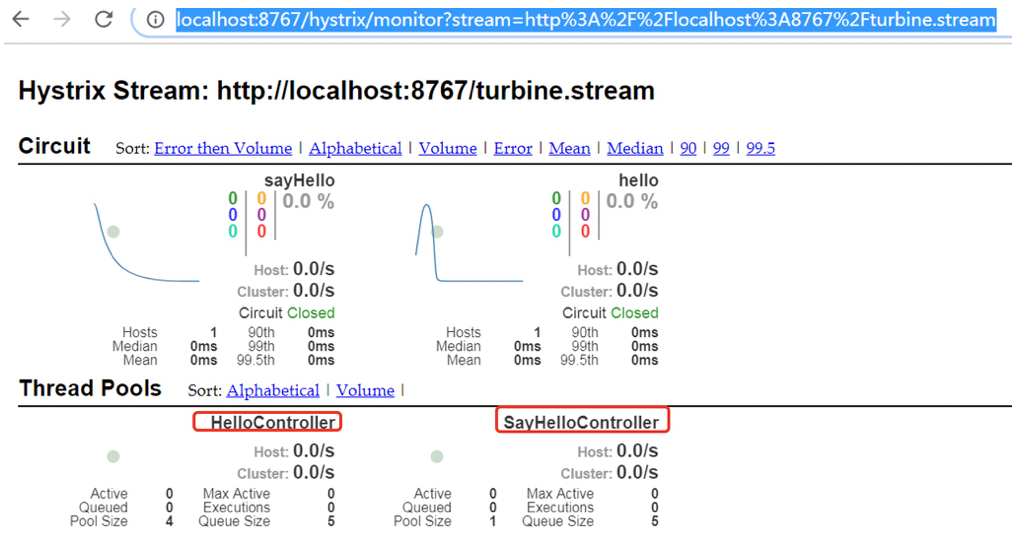Sort circuits by Volume

tap(447, 148)
